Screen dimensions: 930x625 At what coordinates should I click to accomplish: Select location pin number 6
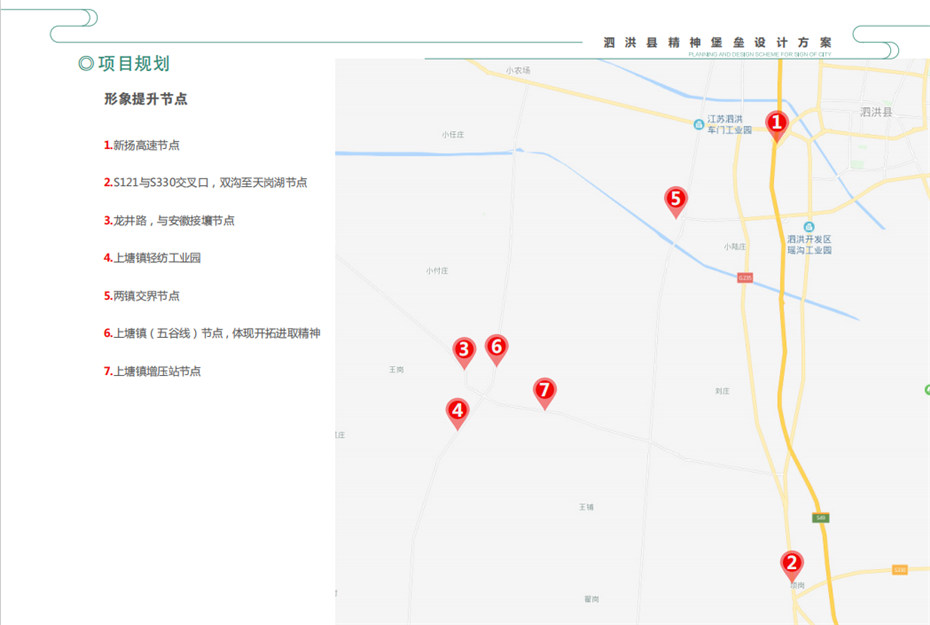coord(496,347)
